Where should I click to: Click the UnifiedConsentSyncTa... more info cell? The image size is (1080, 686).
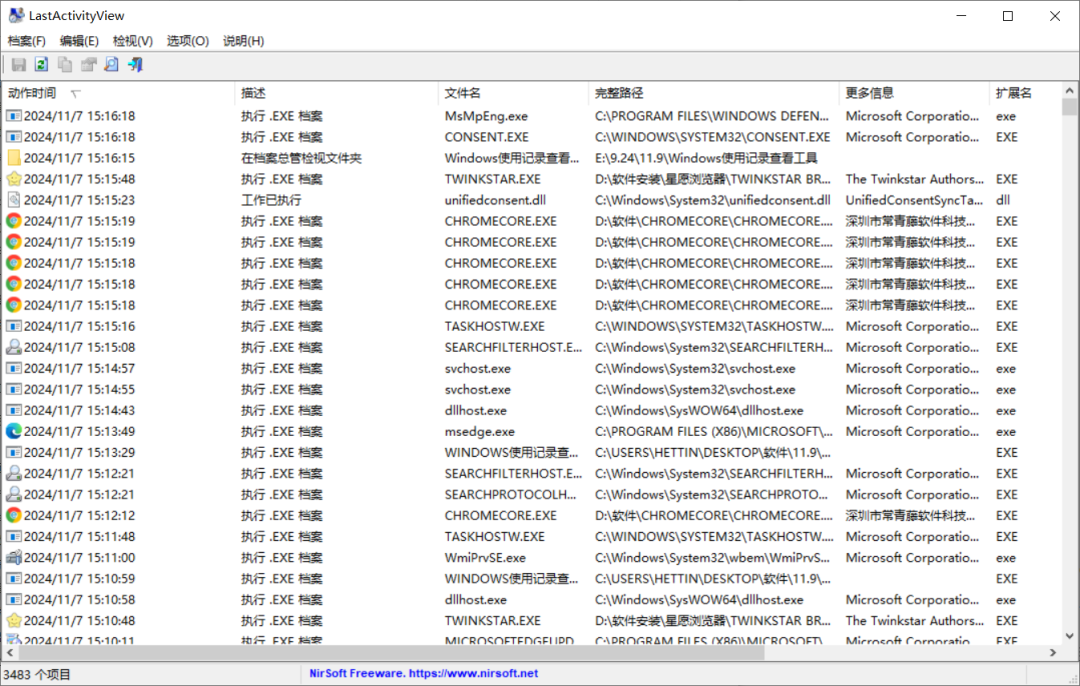click(x=914, y=200)
